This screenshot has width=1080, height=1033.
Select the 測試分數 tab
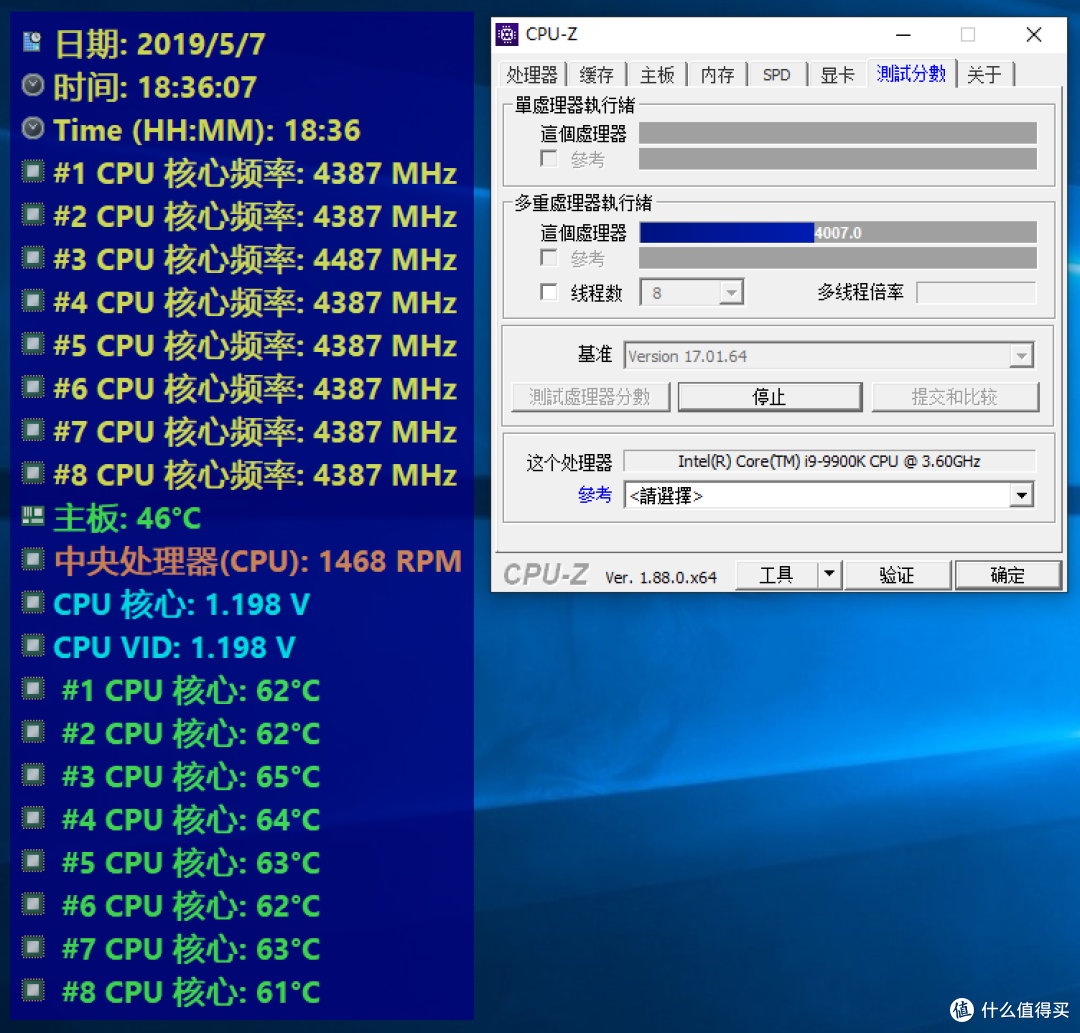pyautogui.click(x=911, y=73)
